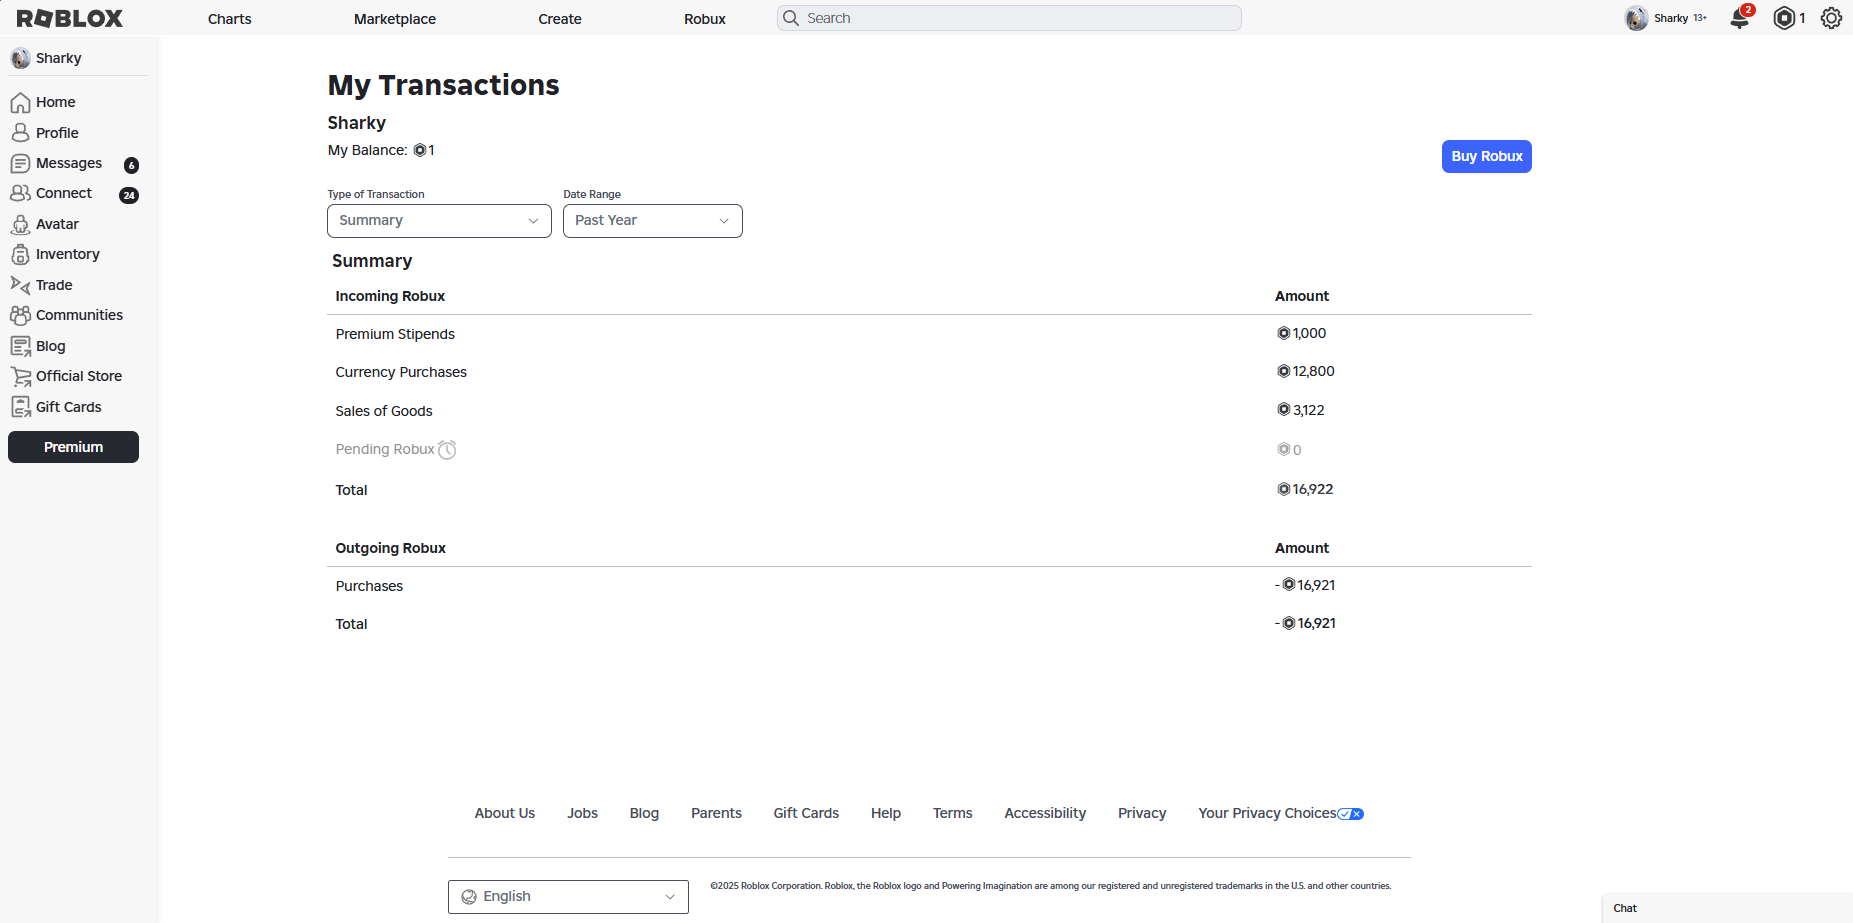Click the Sharky username in sidebar
The image size is (1853, 923).
[59, 58]
